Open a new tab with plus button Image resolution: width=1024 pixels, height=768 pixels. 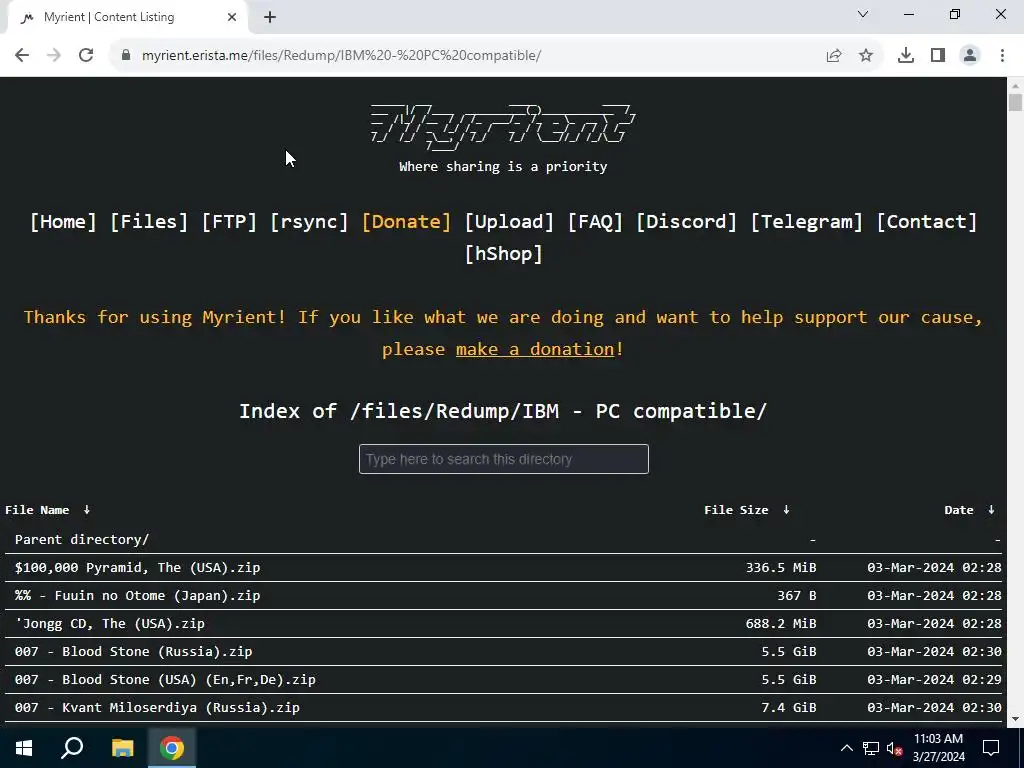pos(270,17)
